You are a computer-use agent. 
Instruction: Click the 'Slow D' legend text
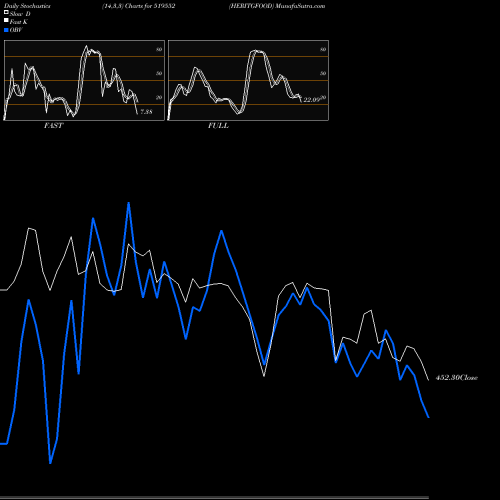click(x=20, y=14)
